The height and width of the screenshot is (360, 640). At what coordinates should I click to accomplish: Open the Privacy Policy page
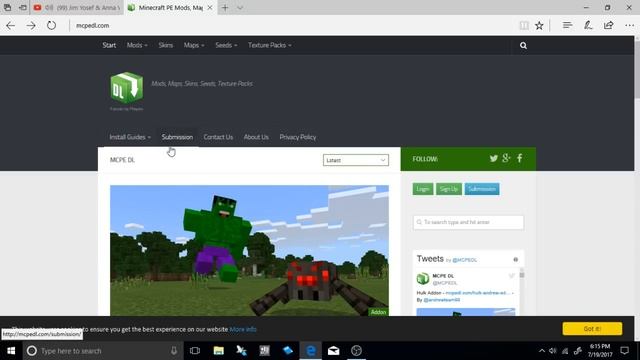point(298,137)
